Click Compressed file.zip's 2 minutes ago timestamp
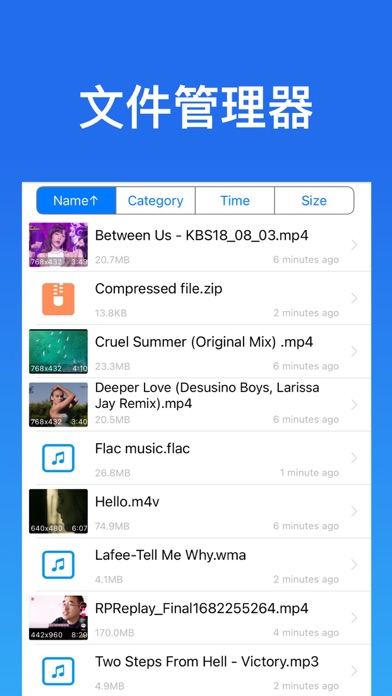The height and width of the screenshot is (696, 392). (306, 313)
